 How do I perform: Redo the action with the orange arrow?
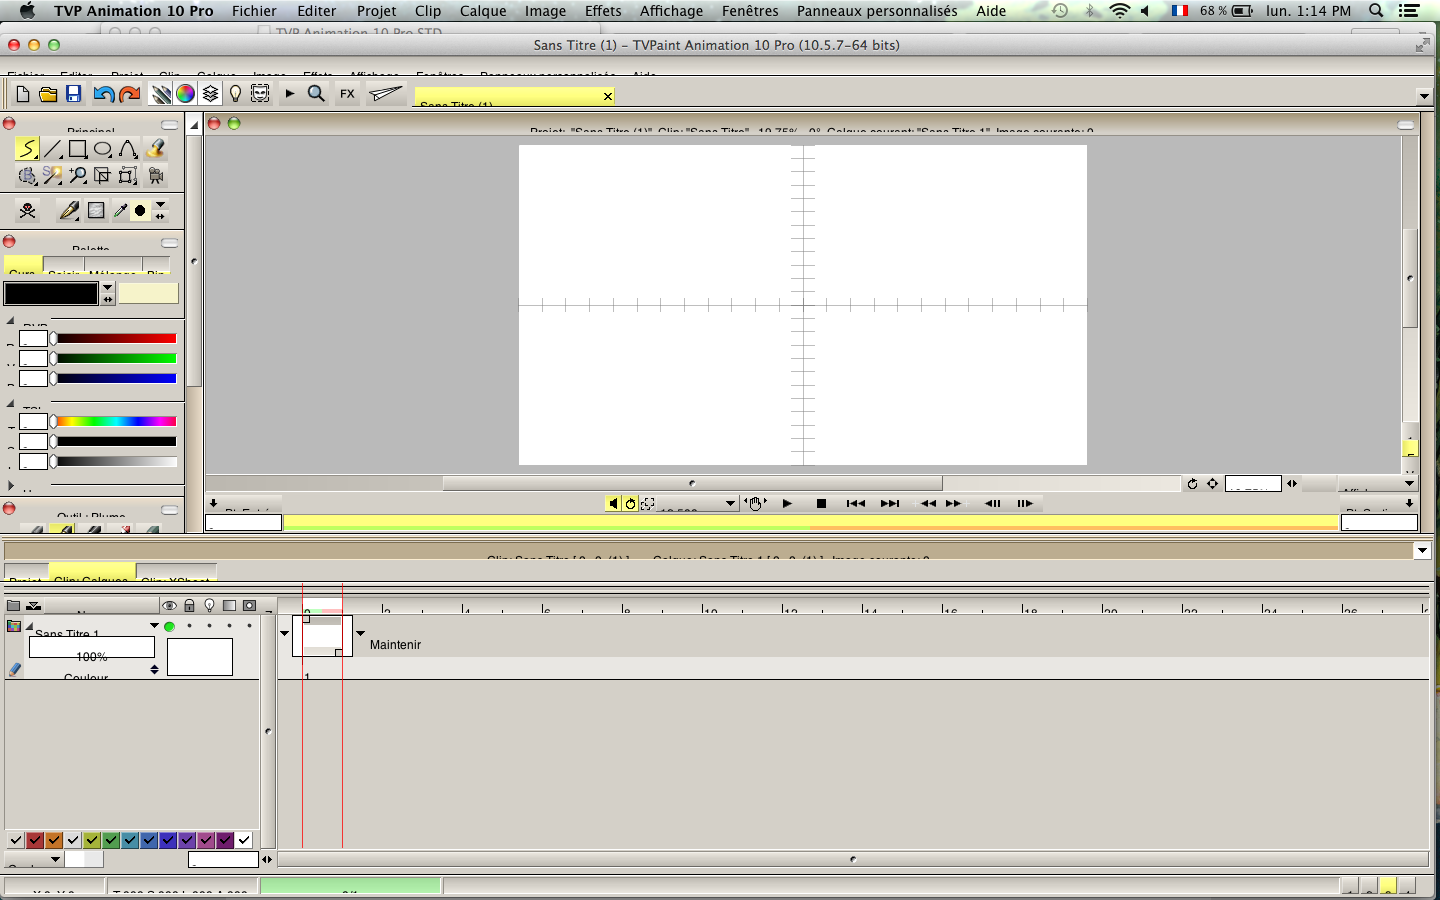coord(129,94)
